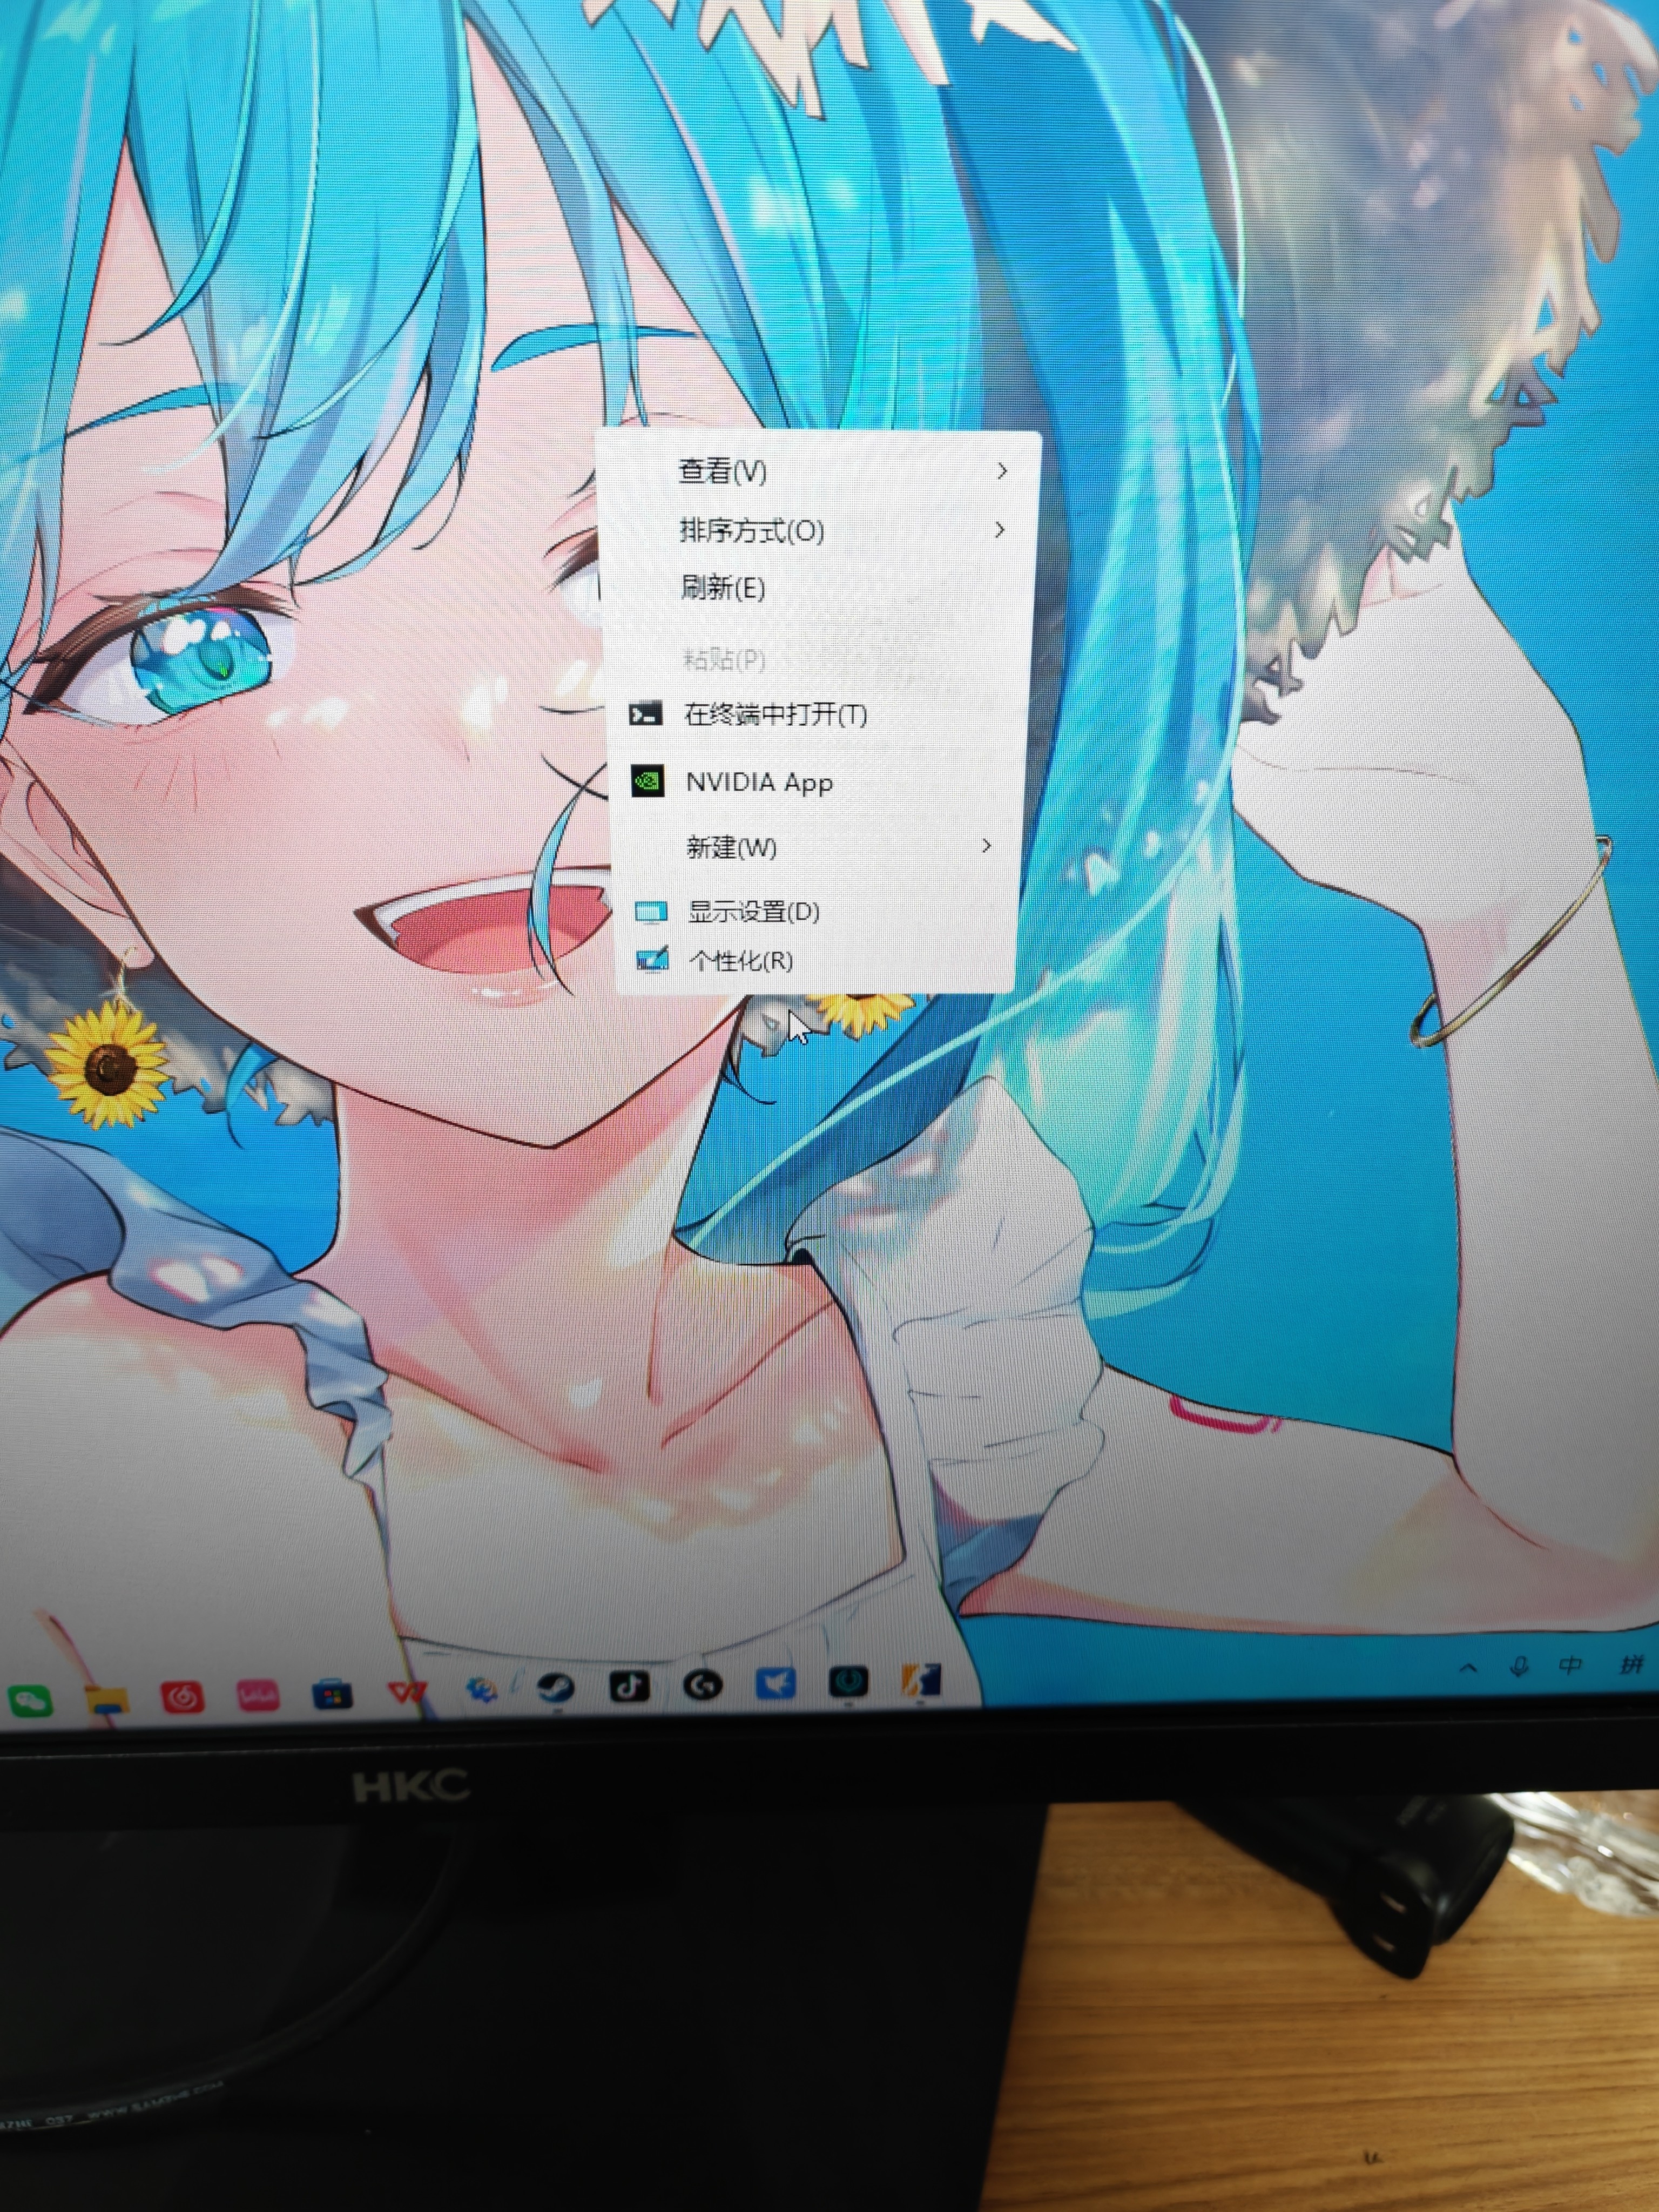This screenshot has height=2212, width=1659.
Task: Open Microsoft Store from the taskbar
Action: 332,1694
